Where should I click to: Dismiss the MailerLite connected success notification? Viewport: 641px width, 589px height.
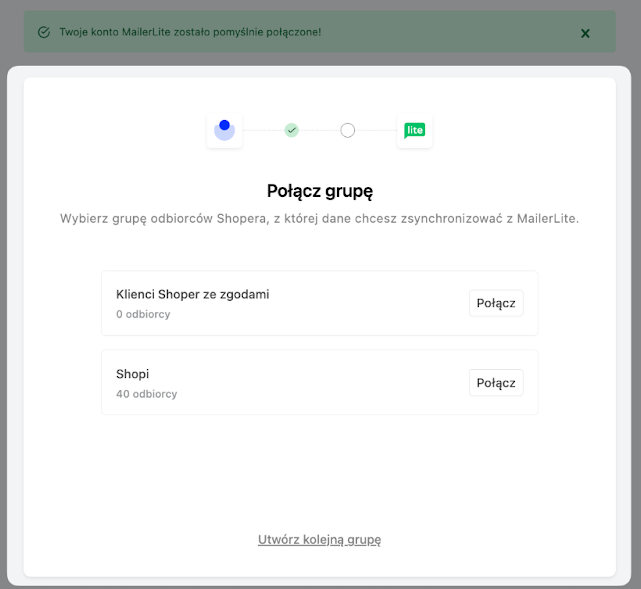(x=585, y=33)
